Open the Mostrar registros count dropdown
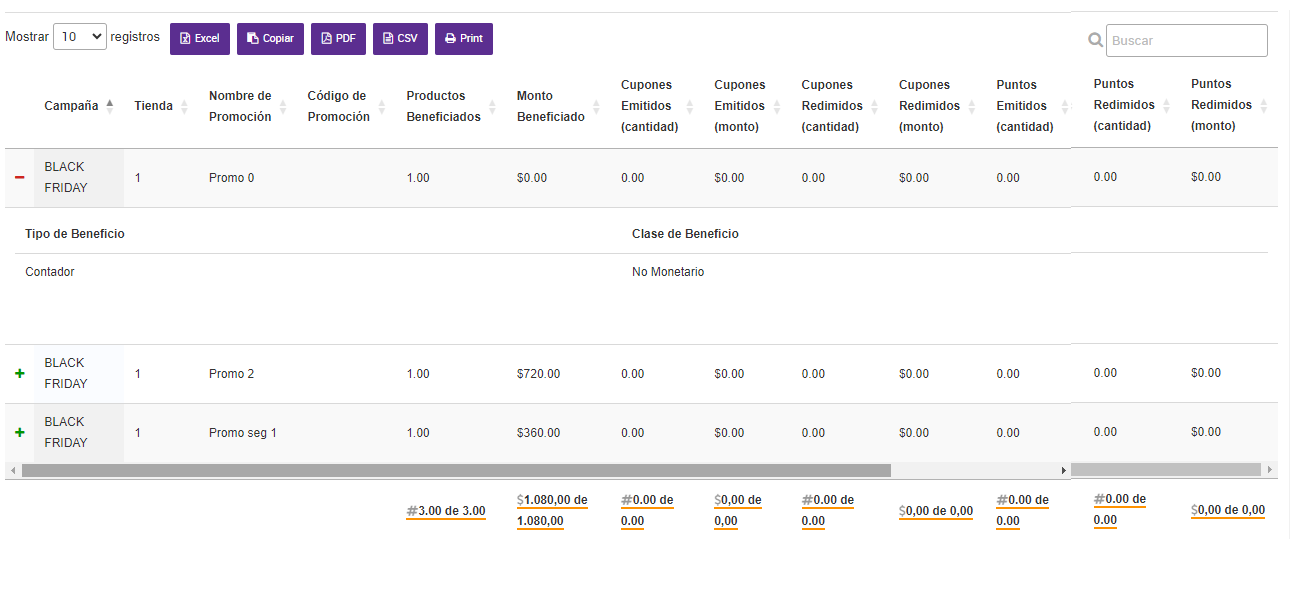This screenshot has width=1302, height=614. pyautogui.click(x=80, y=37)
